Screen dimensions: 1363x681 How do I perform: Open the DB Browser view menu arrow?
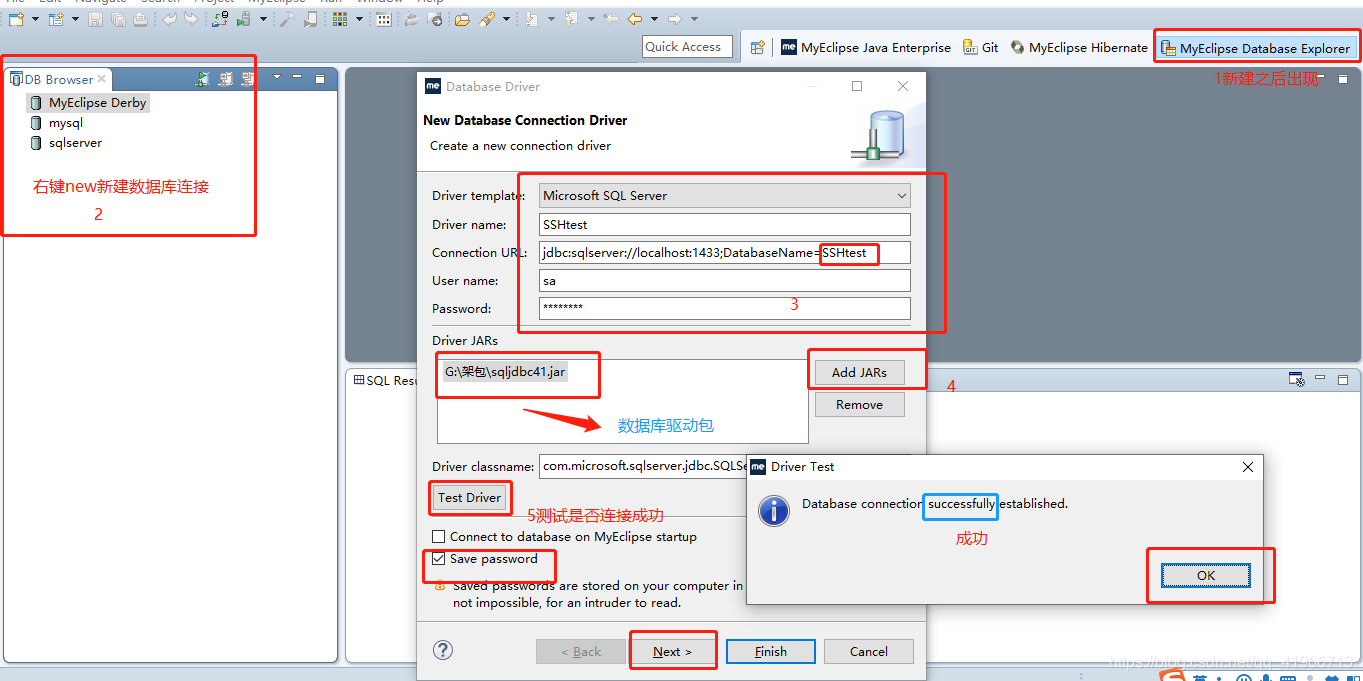tap(277, 77)
